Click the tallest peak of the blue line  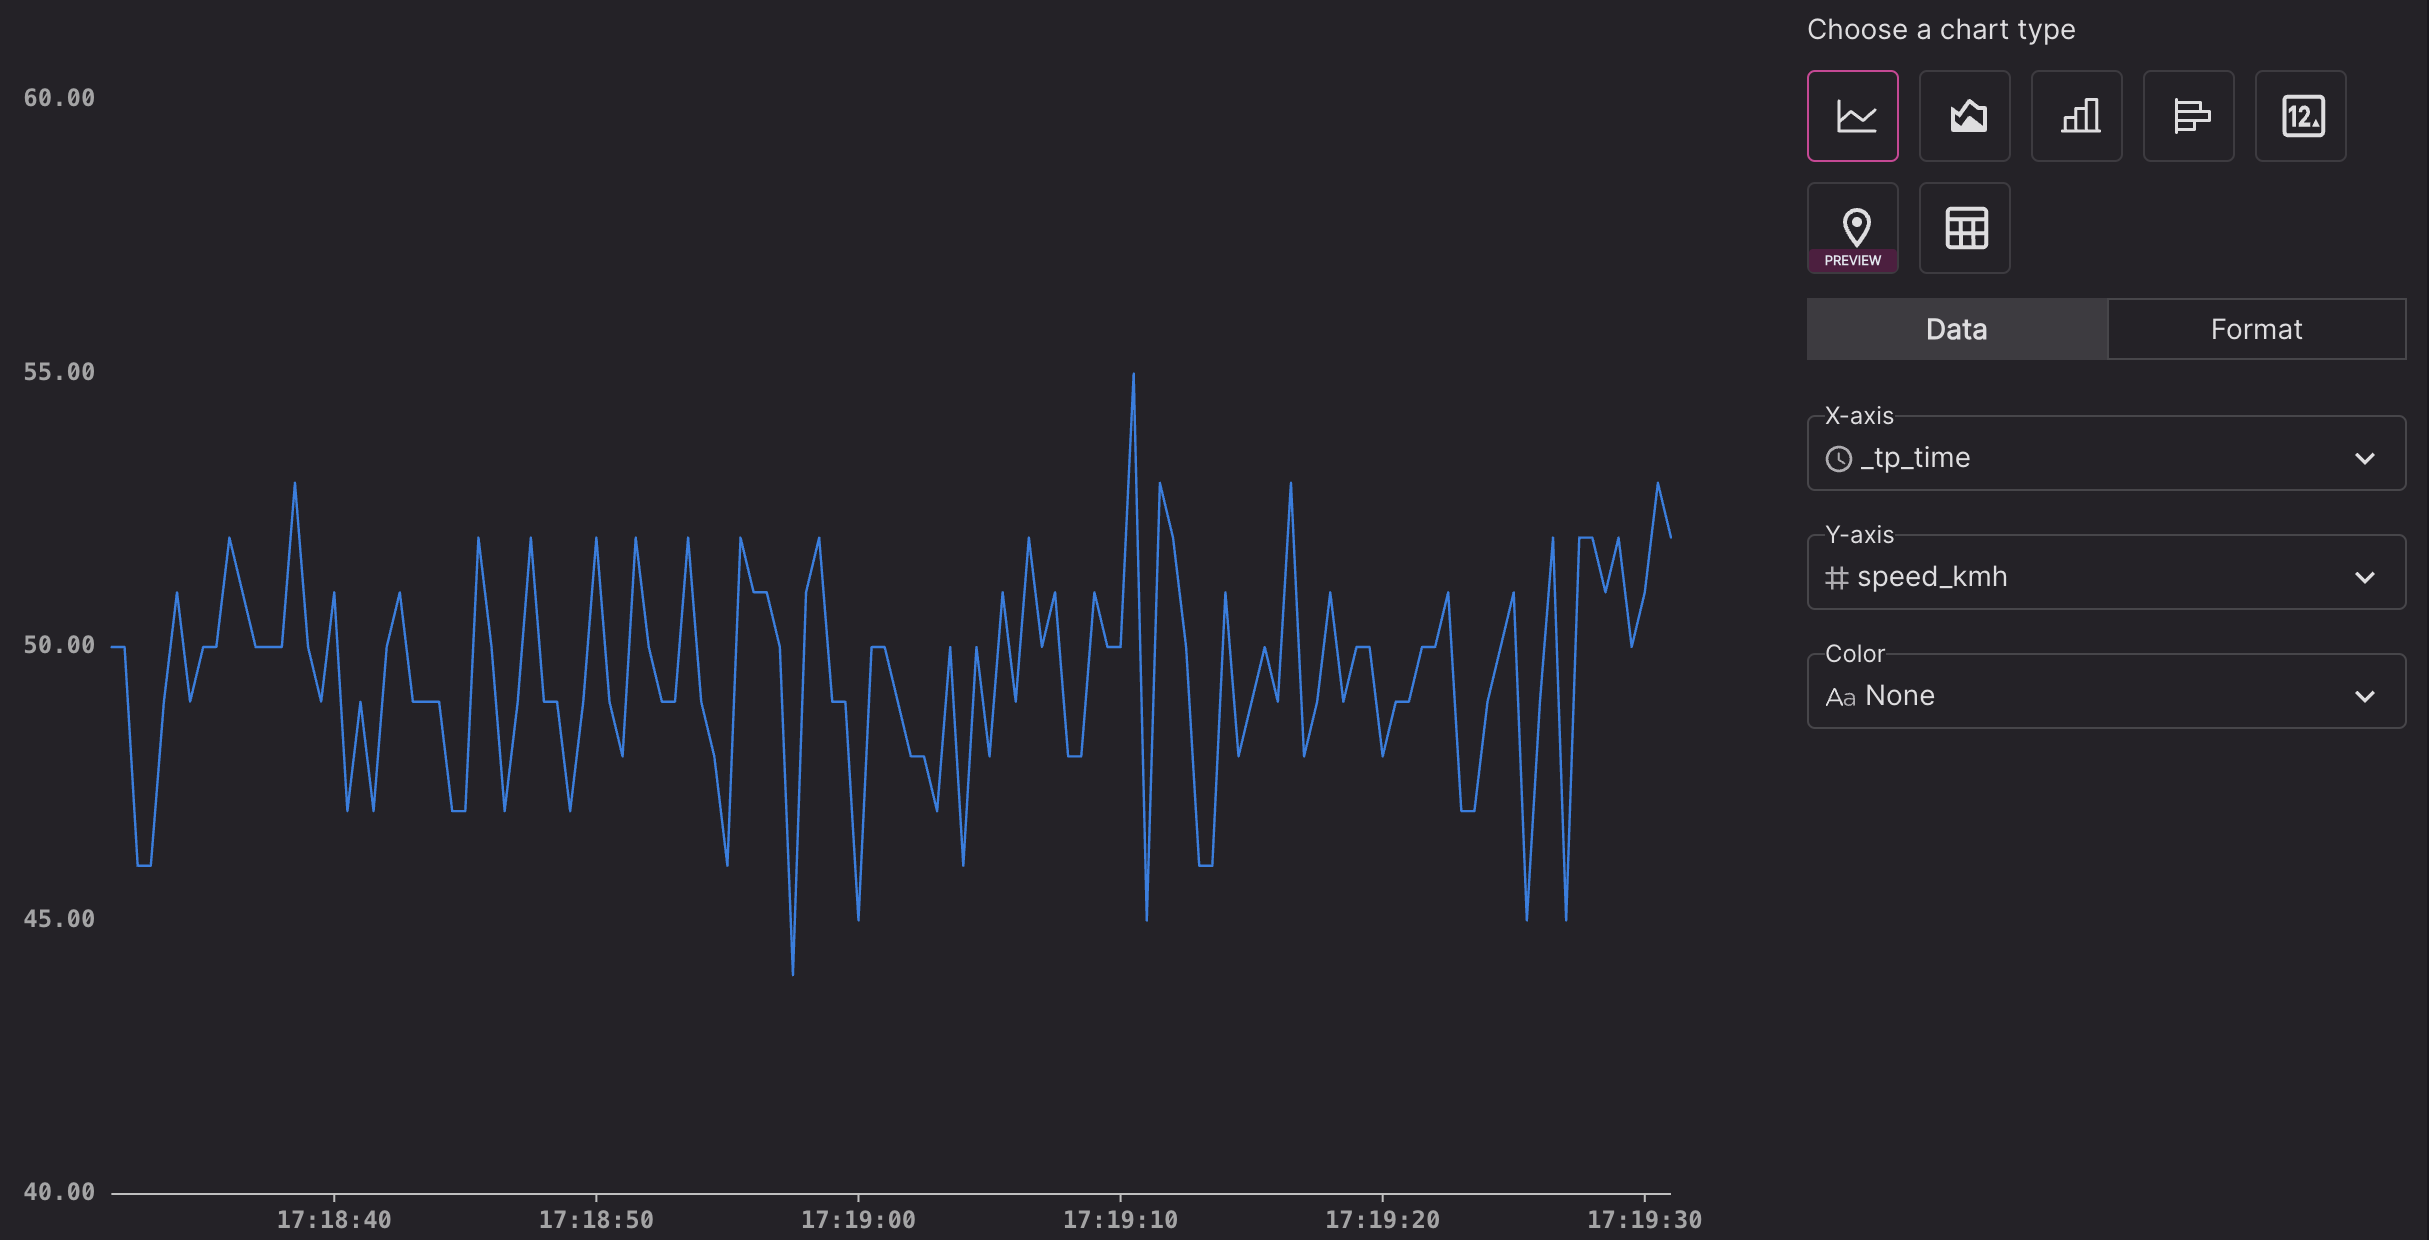point(1132,375)
